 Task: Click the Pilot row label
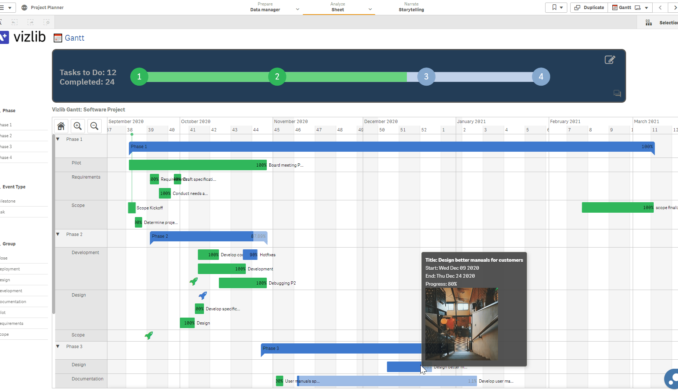pyautogui.click(x=76, y=163)
